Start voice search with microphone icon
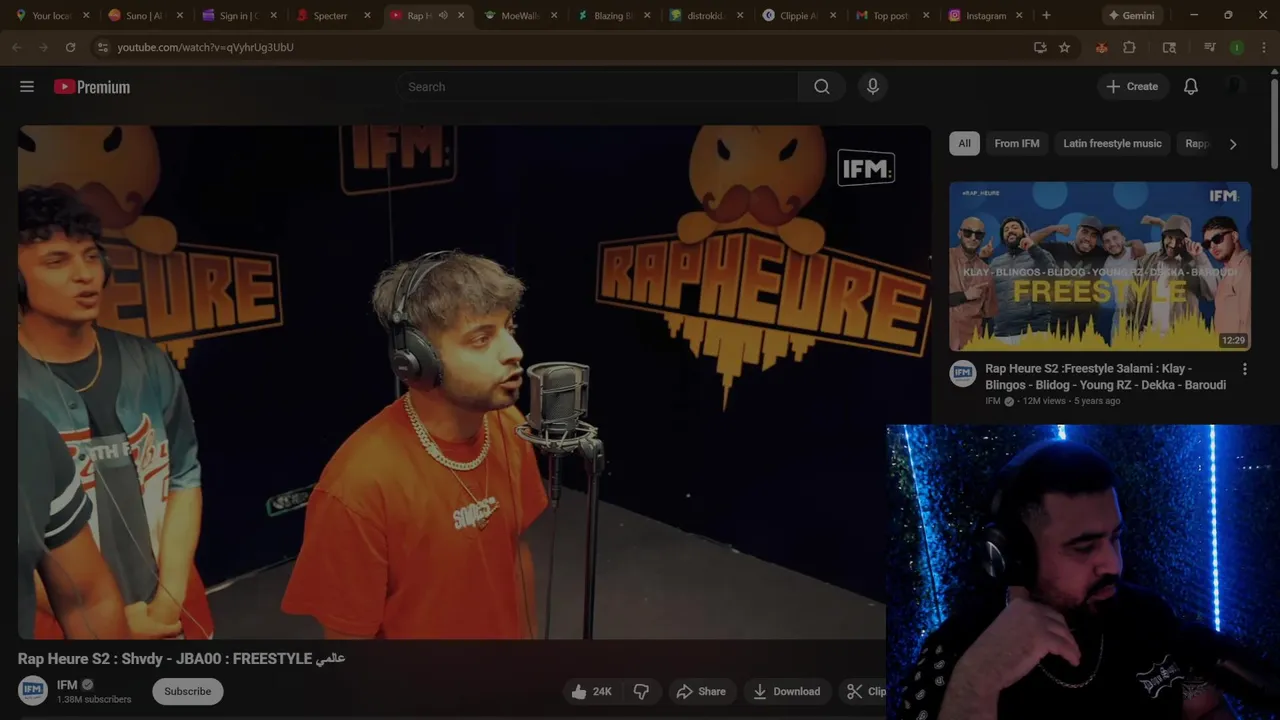The height and width of the screenshot is (720, 1280). 873,87
